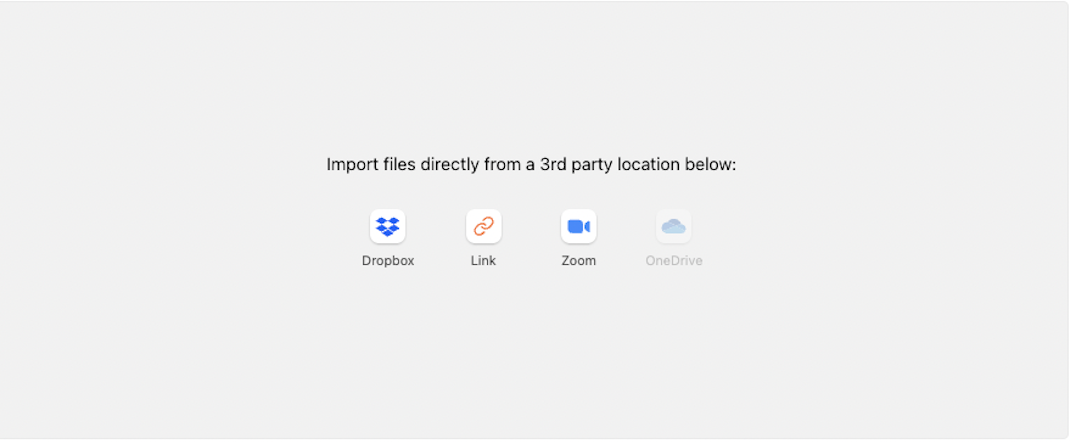
Task: Open the Link import option icon
Action: [483, 226]
